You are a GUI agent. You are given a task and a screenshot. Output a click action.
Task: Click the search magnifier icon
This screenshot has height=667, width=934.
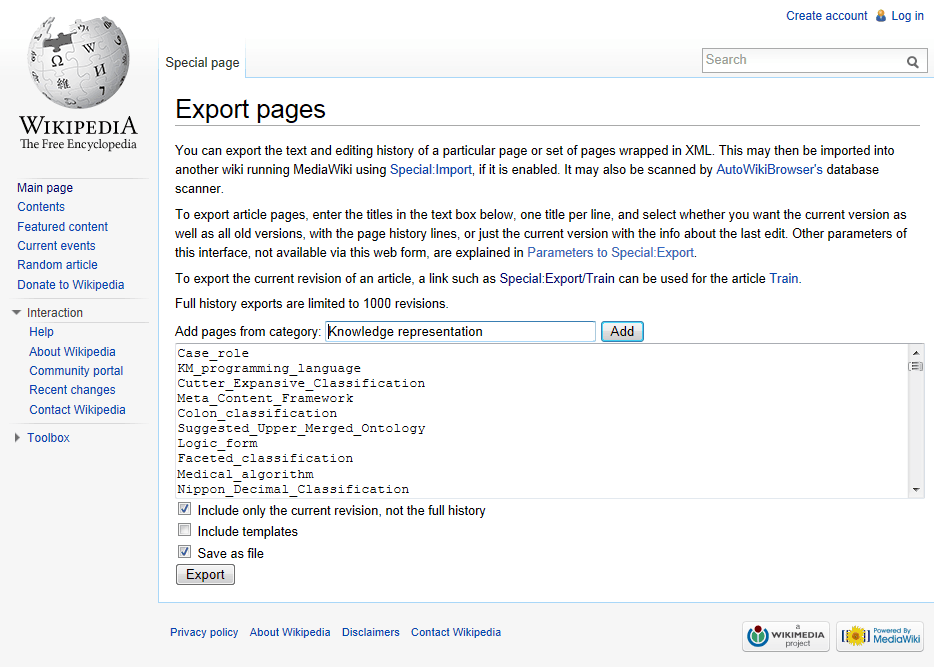[x=912, y=61]
